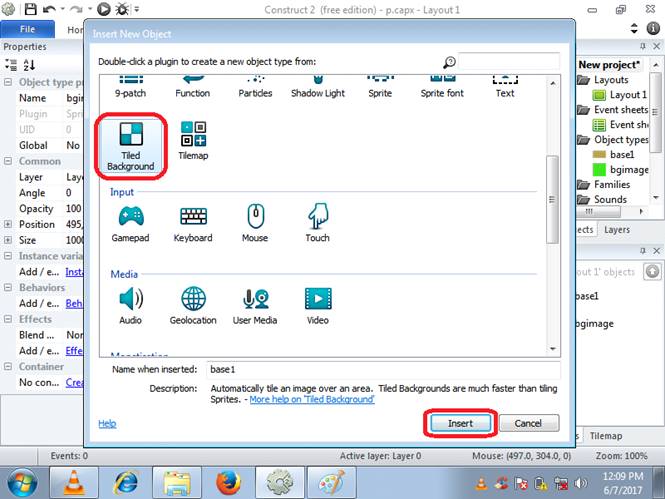Choose the Keyboard input plugin
This screenshot has width=665, height=499.
click(x=193, y=224)
